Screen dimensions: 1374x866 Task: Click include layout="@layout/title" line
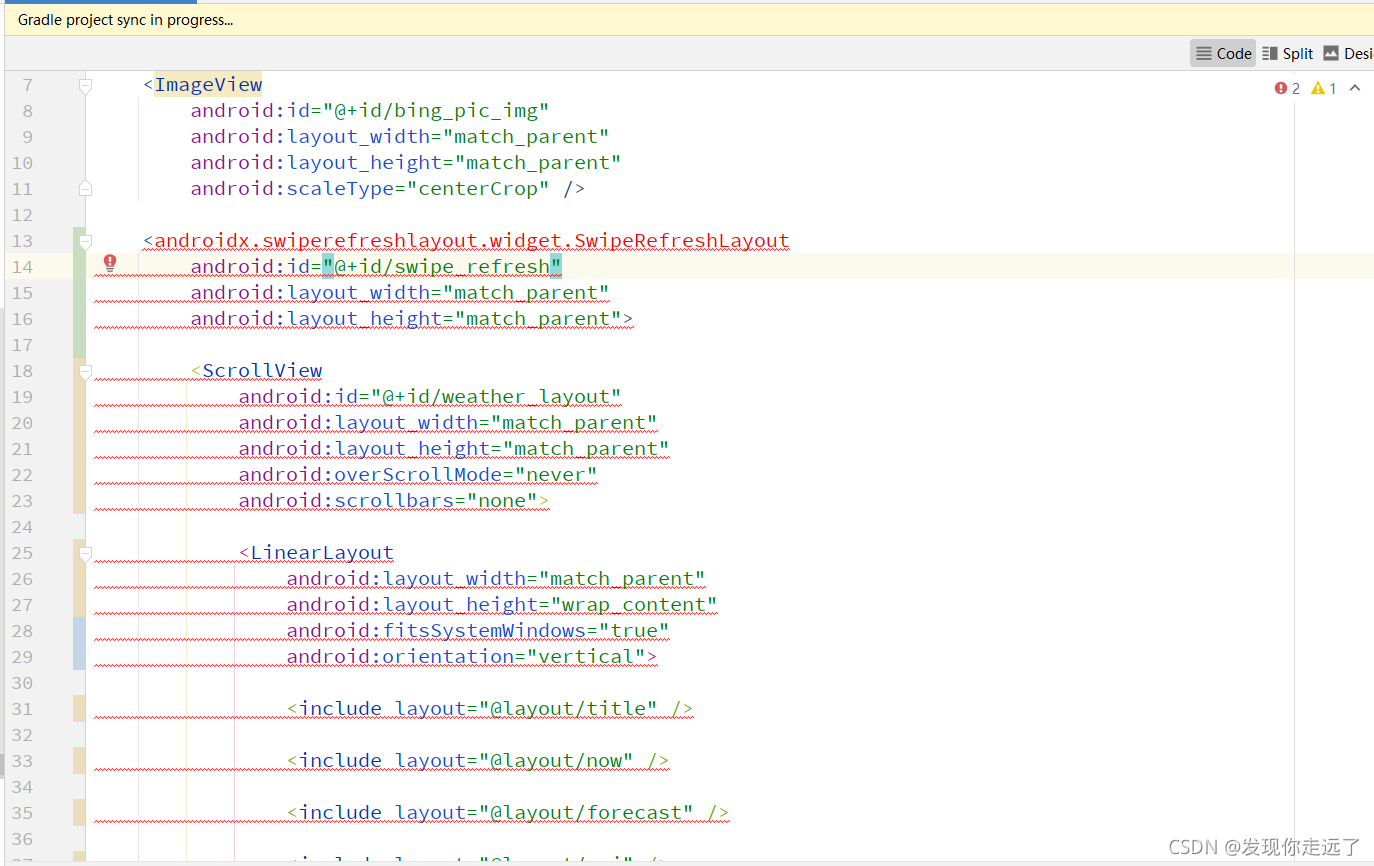coord(490,709)
